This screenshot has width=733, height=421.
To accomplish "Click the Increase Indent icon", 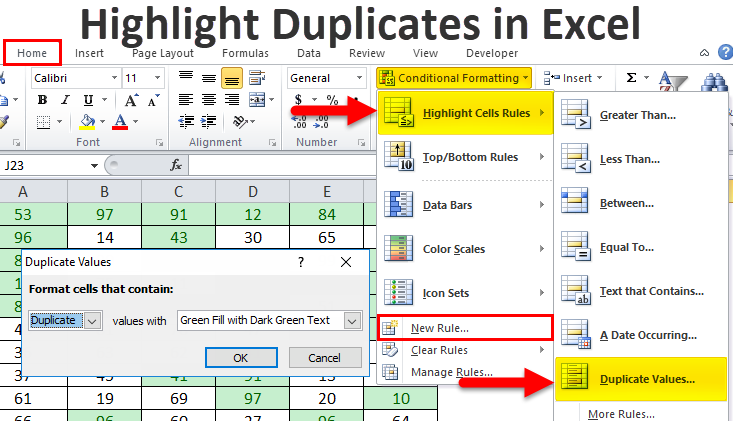I will point(208,122).
